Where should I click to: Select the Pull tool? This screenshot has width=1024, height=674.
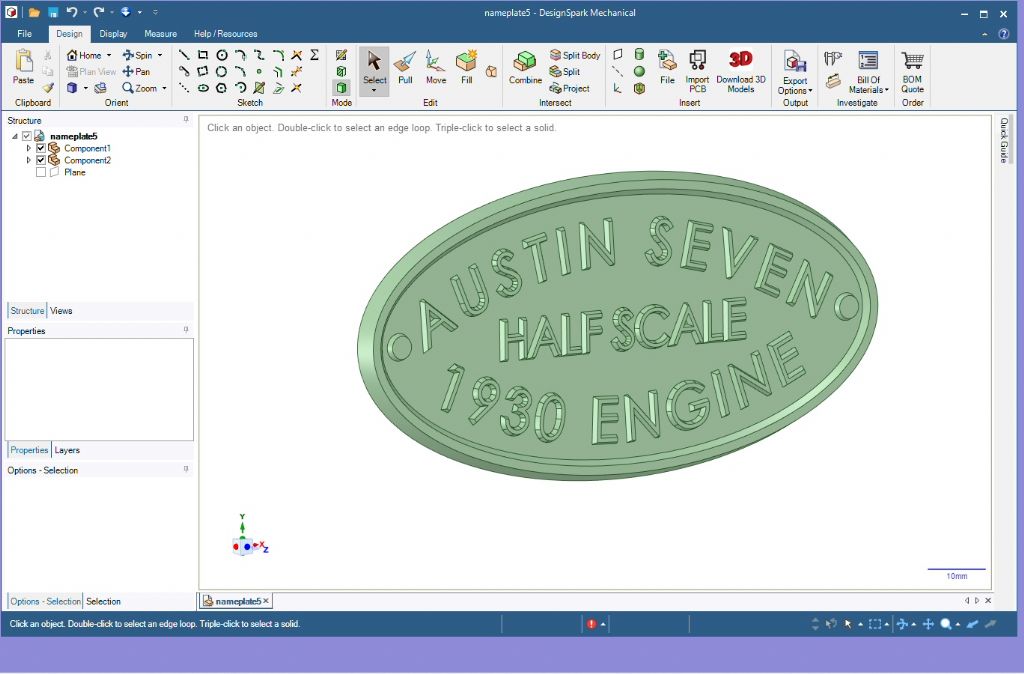(x=405, y=67)
